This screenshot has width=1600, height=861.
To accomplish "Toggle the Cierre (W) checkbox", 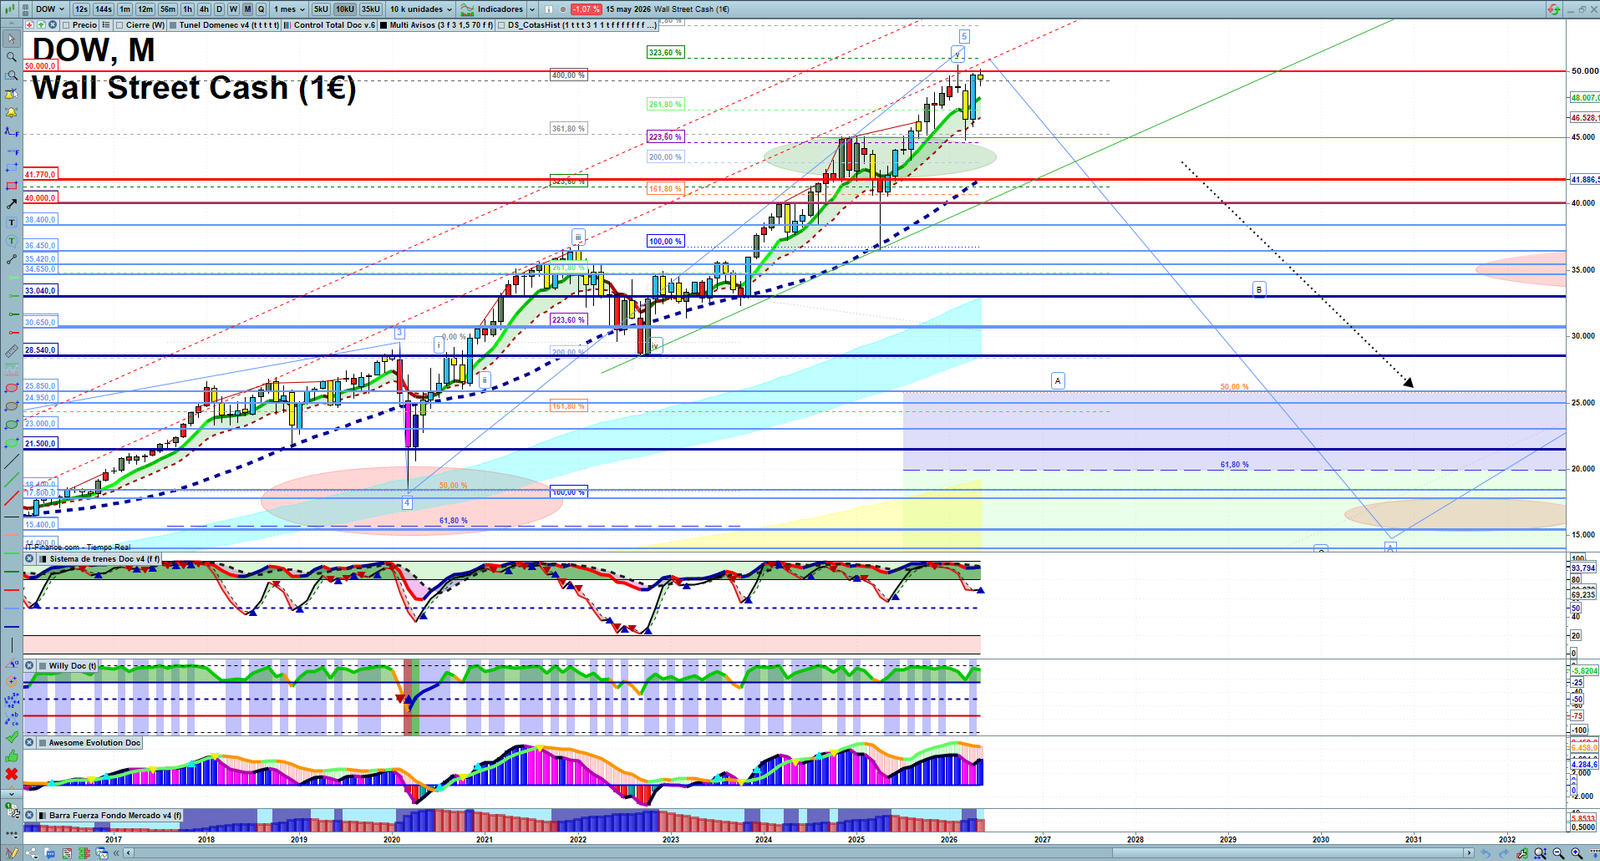I will 120,25.
